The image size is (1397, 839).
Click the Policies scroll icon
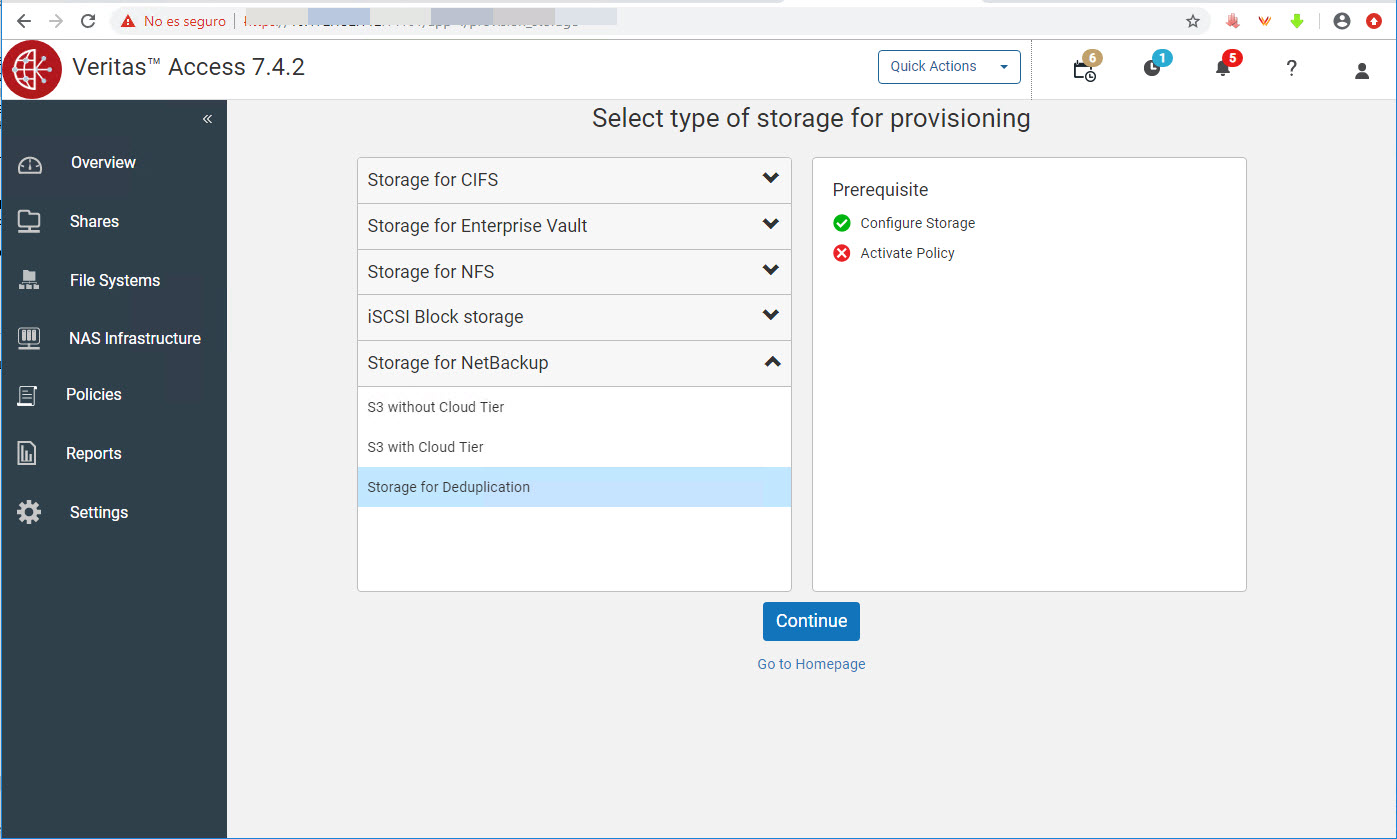[28, 396]
